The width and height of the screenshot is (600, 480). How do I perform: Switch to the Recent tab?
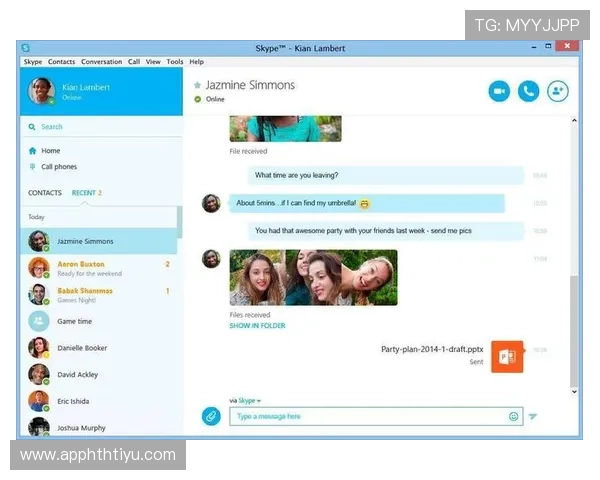point(86,193)
